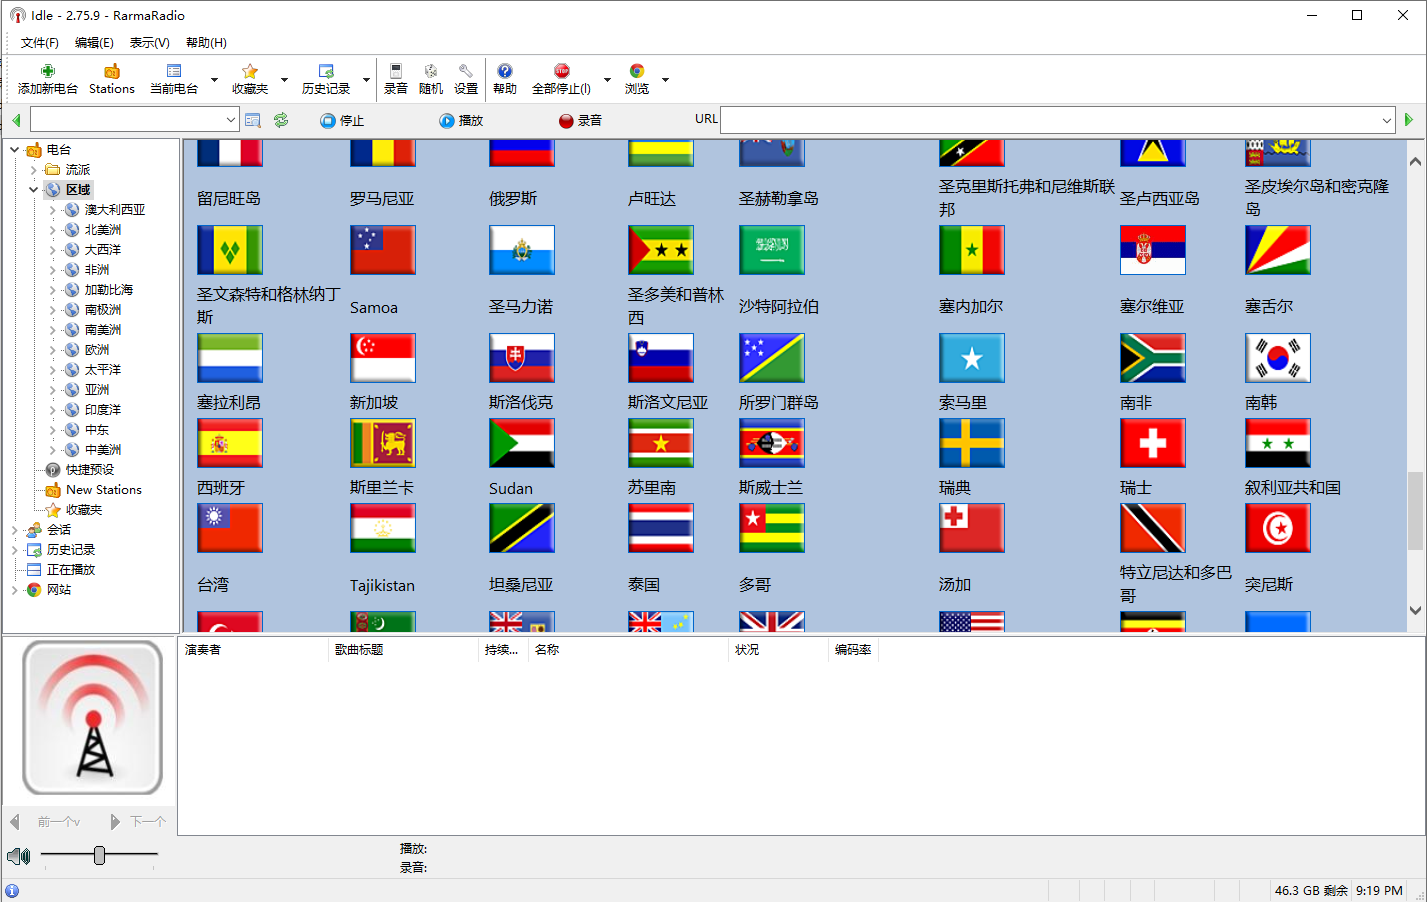Click the volume slider handle

[x=99, y=855]
